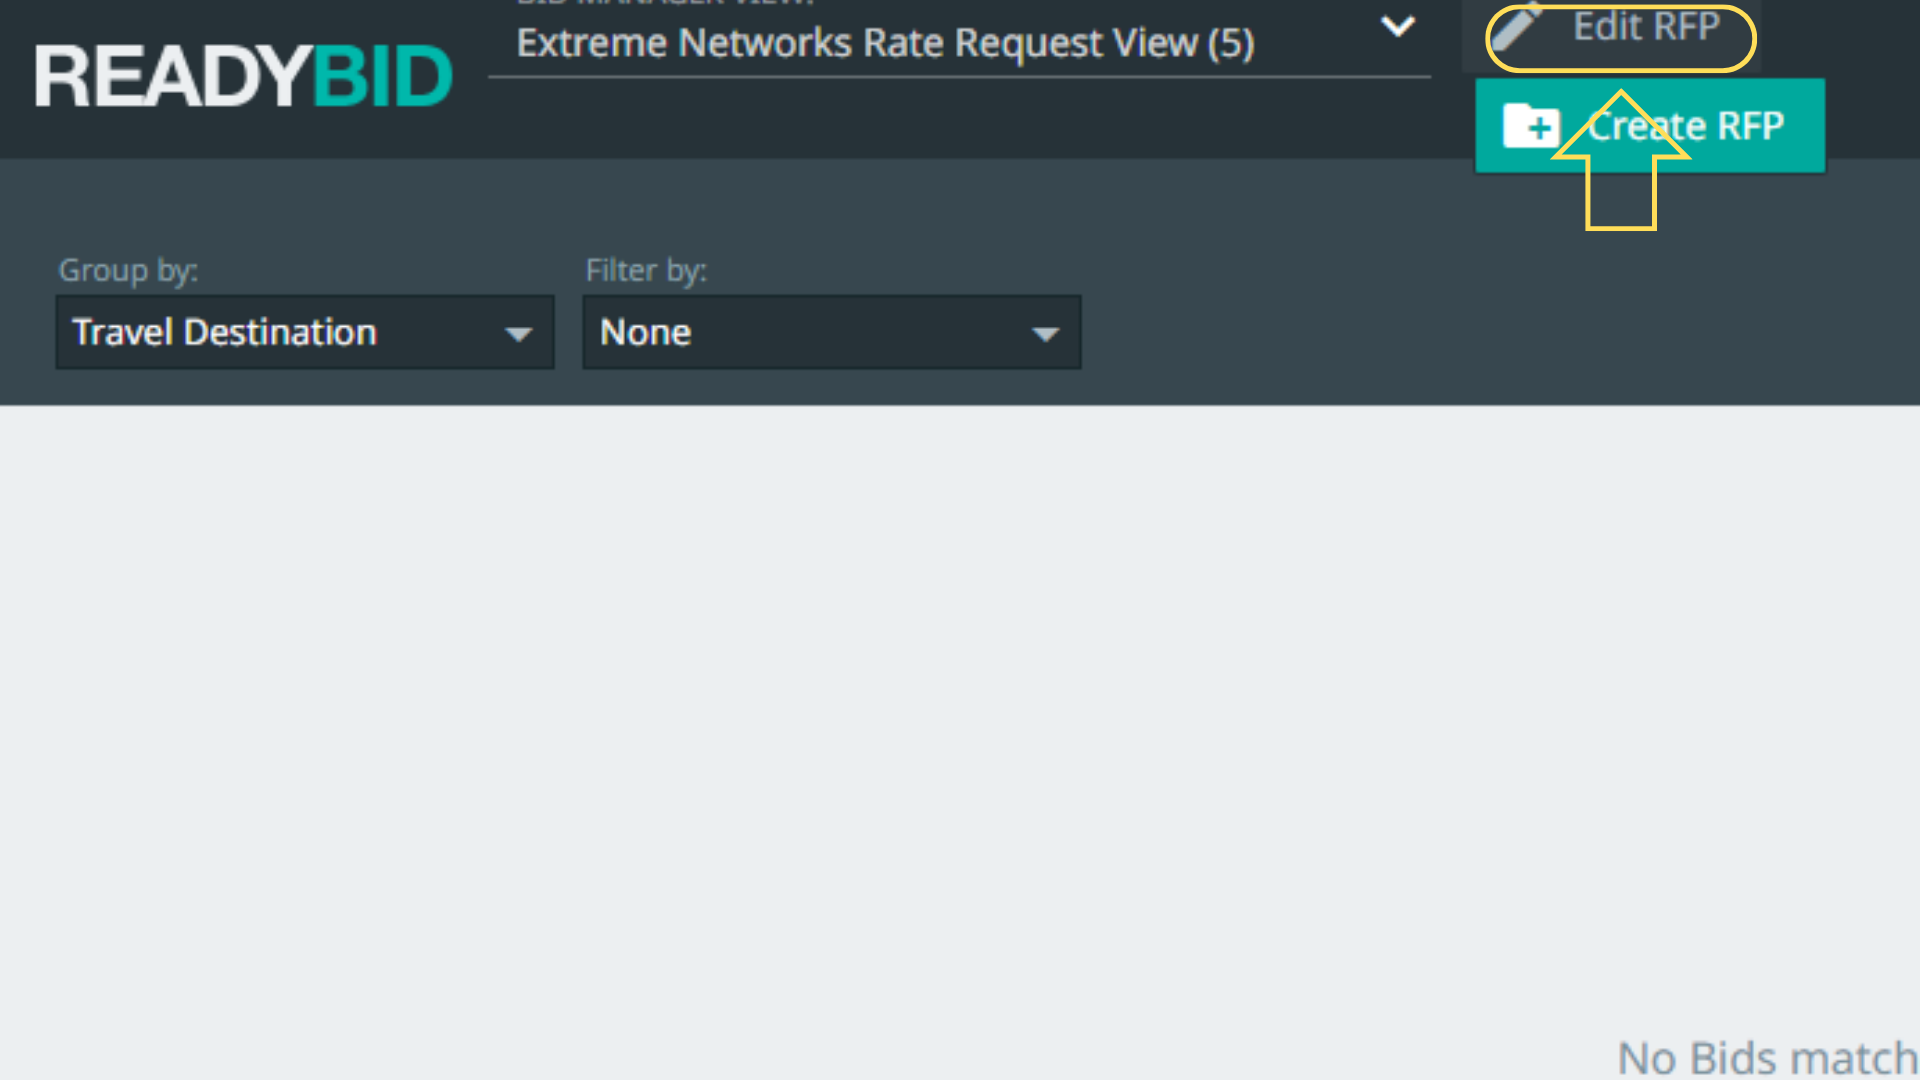Click the Group by: label
Screen dimensions: 1920x1080
pos(128,270)
